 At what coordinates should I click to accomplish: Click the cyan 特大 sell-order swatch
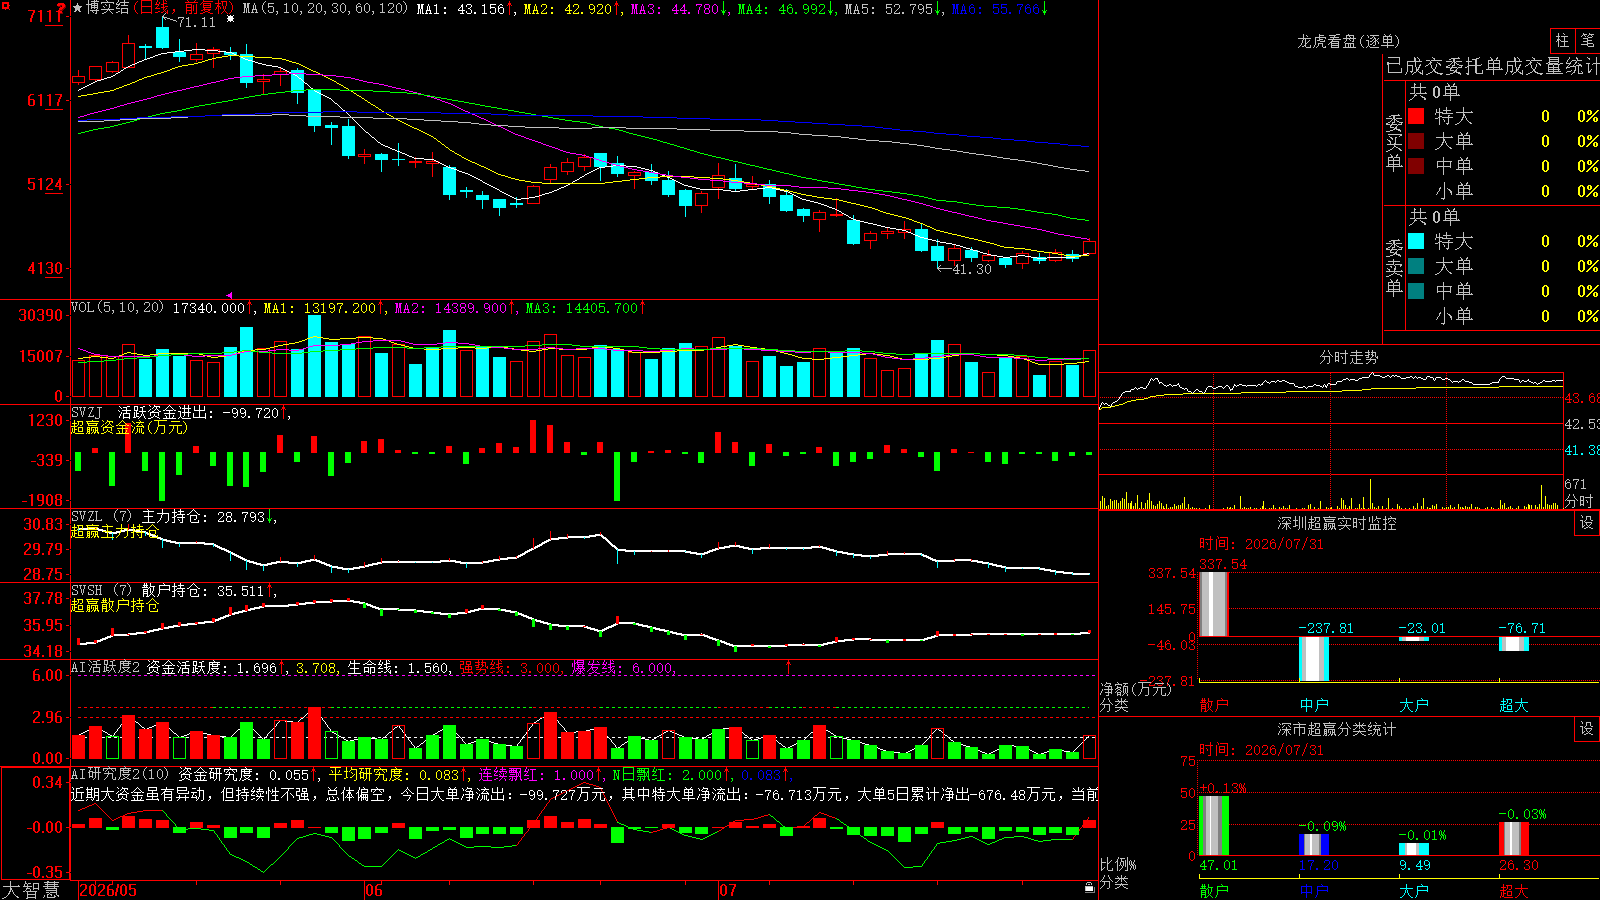click(x=1416, y=241)
